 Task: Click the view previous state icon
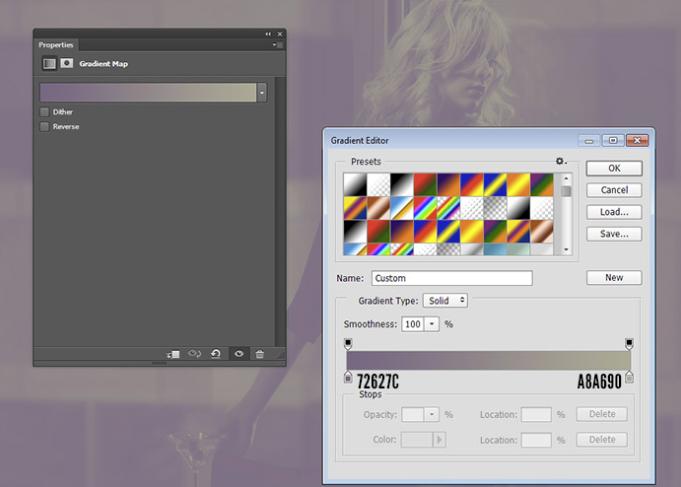point(195,354)
